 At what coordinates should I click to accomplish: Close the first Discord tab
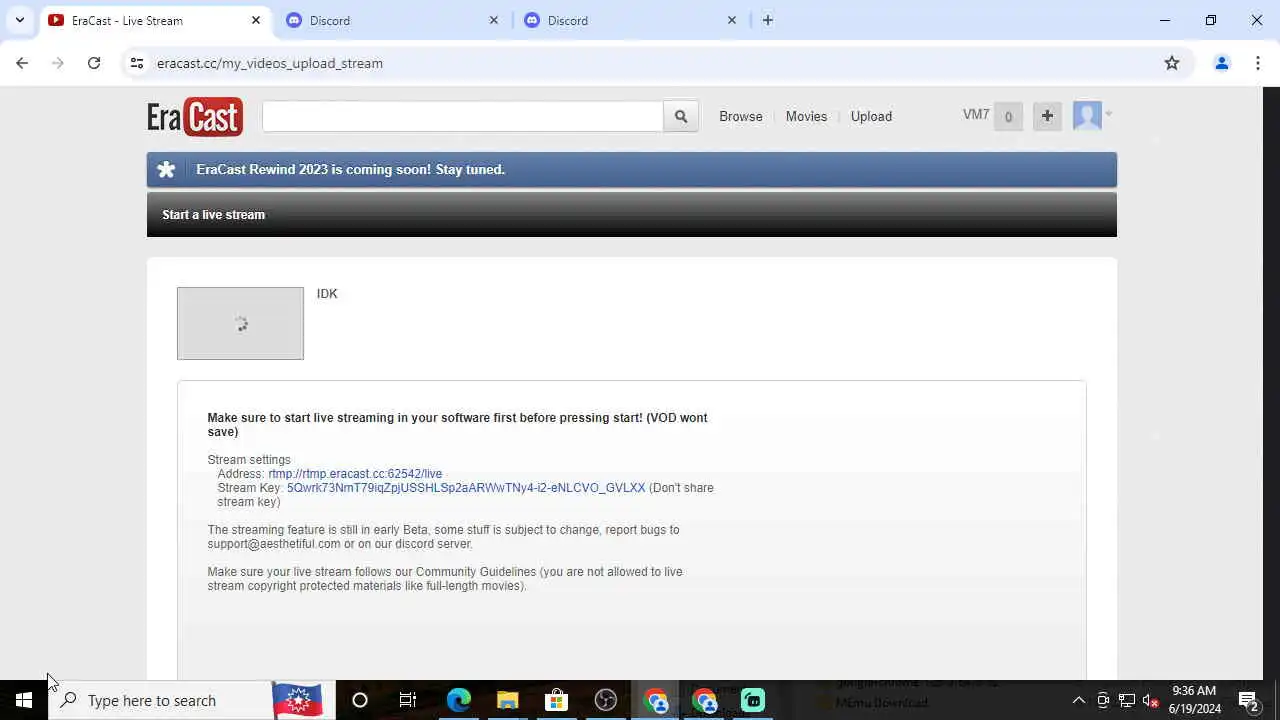pyautogui.click(x=493, y=20)
